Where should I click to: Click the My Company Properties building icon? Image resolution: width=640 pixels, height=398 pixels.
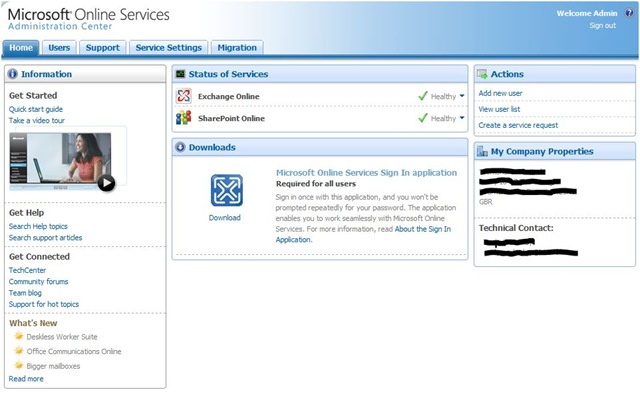point(482,151)
